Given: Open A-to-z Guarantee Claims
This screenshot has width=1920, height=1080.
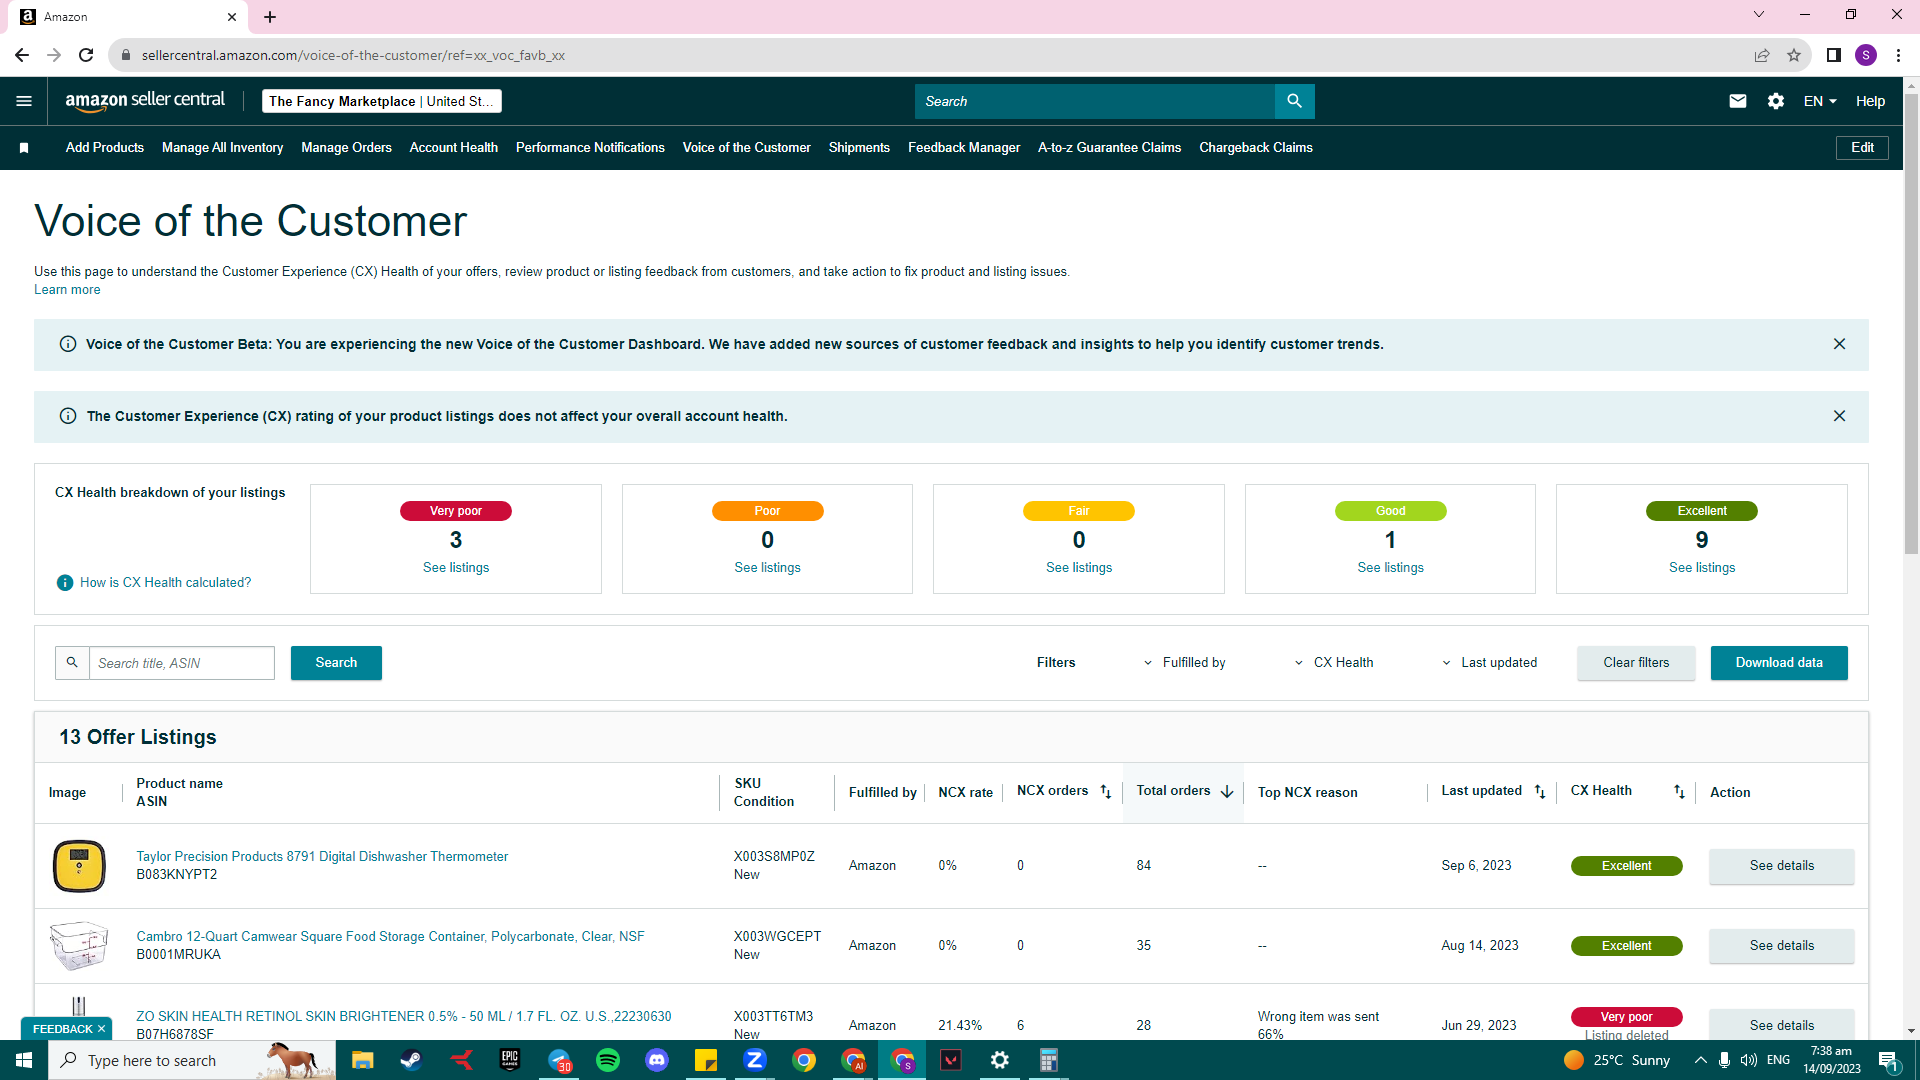Looking at the screenshot, I should pyautogui.click(x=1110, y=148).
